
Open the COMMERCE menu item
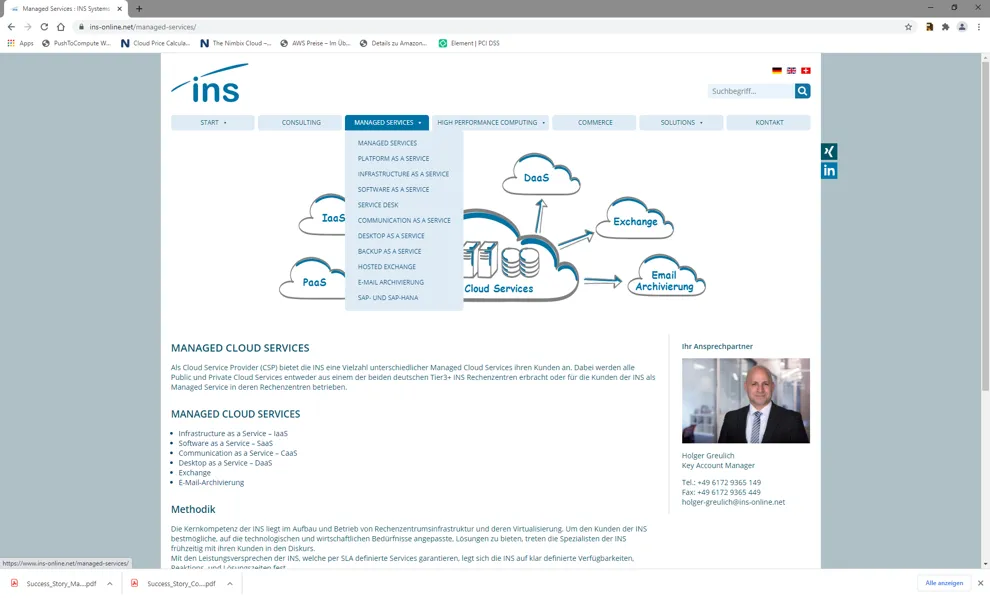pos(595,123)
